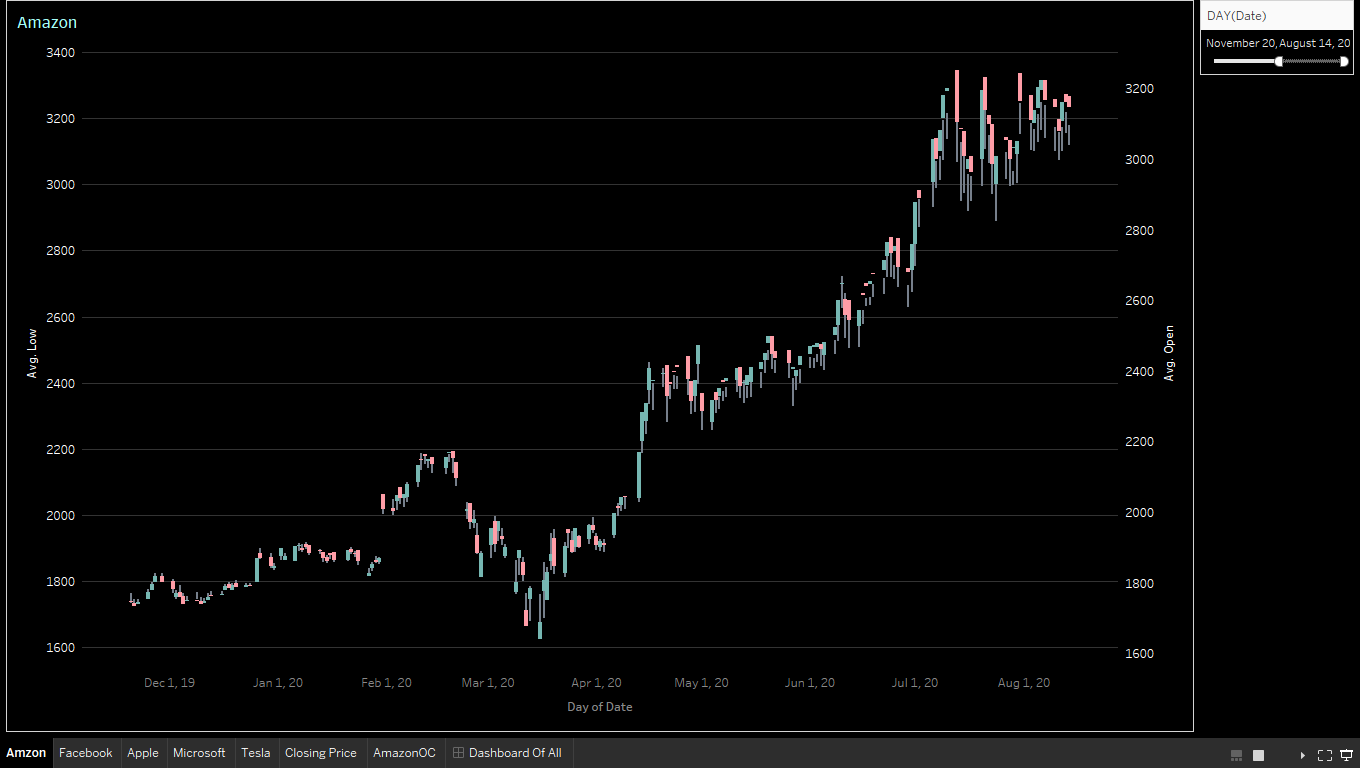Image resolution: width=1360 pixels, height=768 pixels.
Task: Enter full screen mode
Action: (x=1325, y=754)
